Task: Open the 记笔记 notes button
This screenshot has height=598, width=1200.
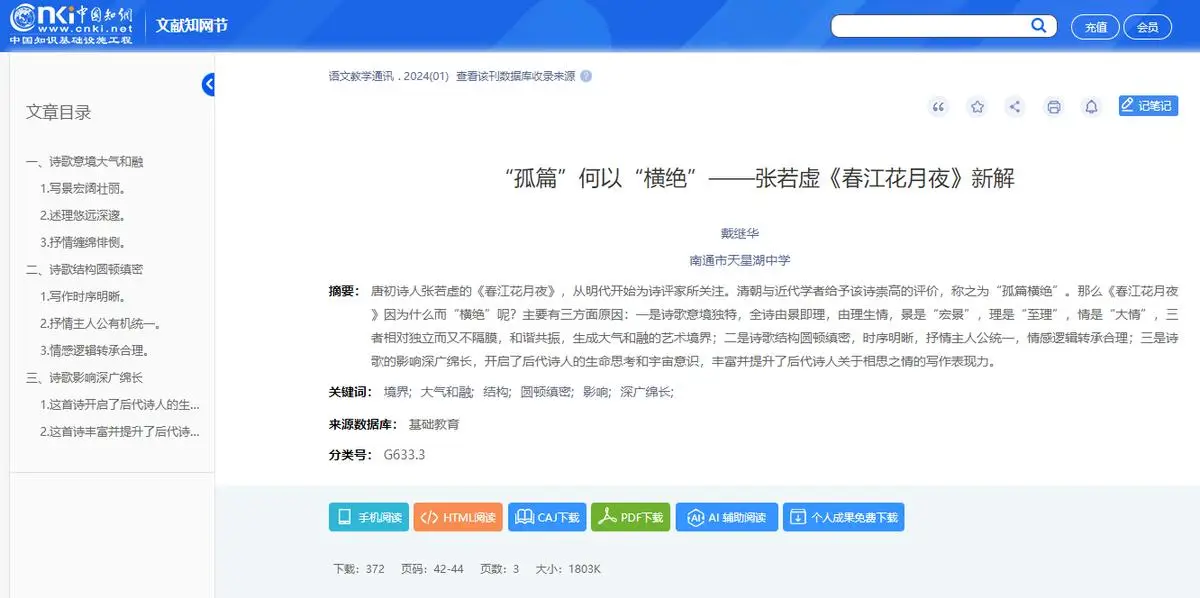Action: point(1148,105)
